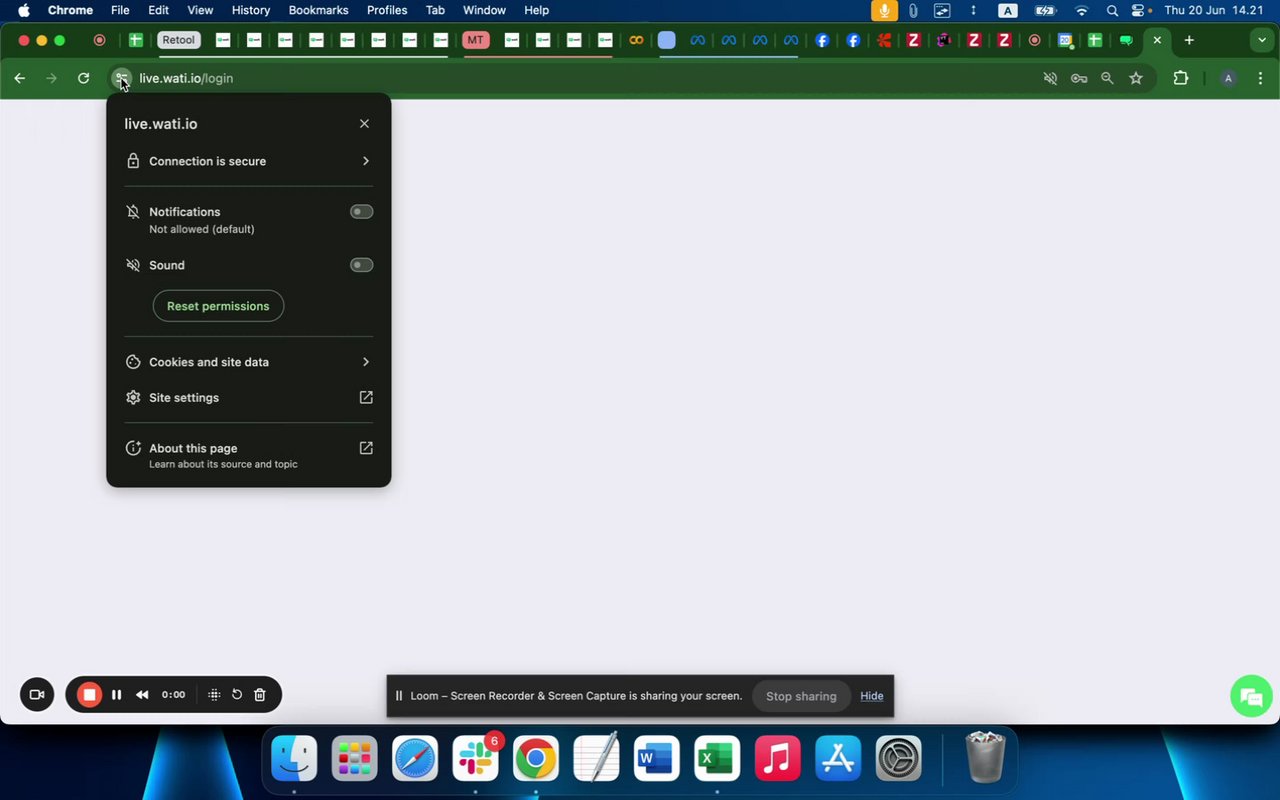Open the green chat widget

(x=1251, y=696)
